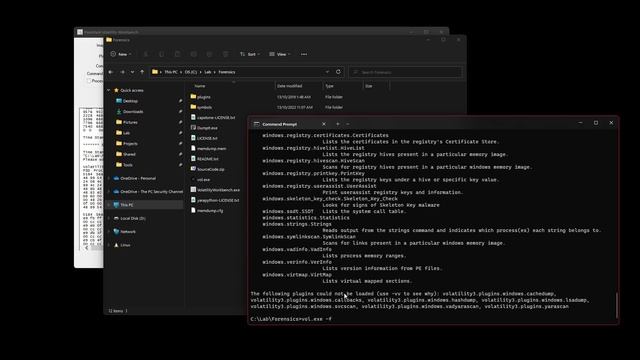This screenshot has height=360, width=640.
Task: Click the Delete icon in Explorer toolbar
Action: [x=225, y=54]
